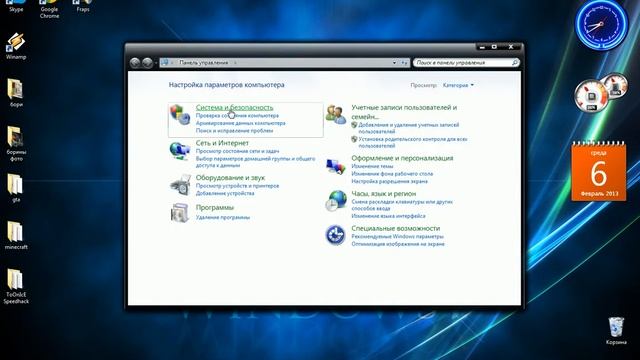Open the Сеть и Интернет globe icon
Screen dimensions: 640x360
[180, 151]
